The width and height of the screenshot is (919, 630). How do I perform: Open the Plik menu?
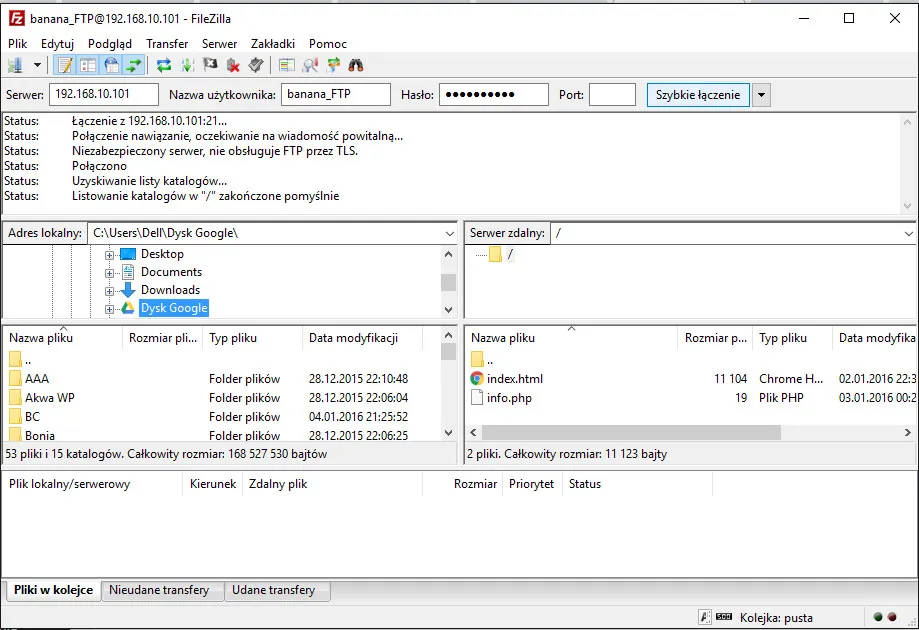(18, 44)
